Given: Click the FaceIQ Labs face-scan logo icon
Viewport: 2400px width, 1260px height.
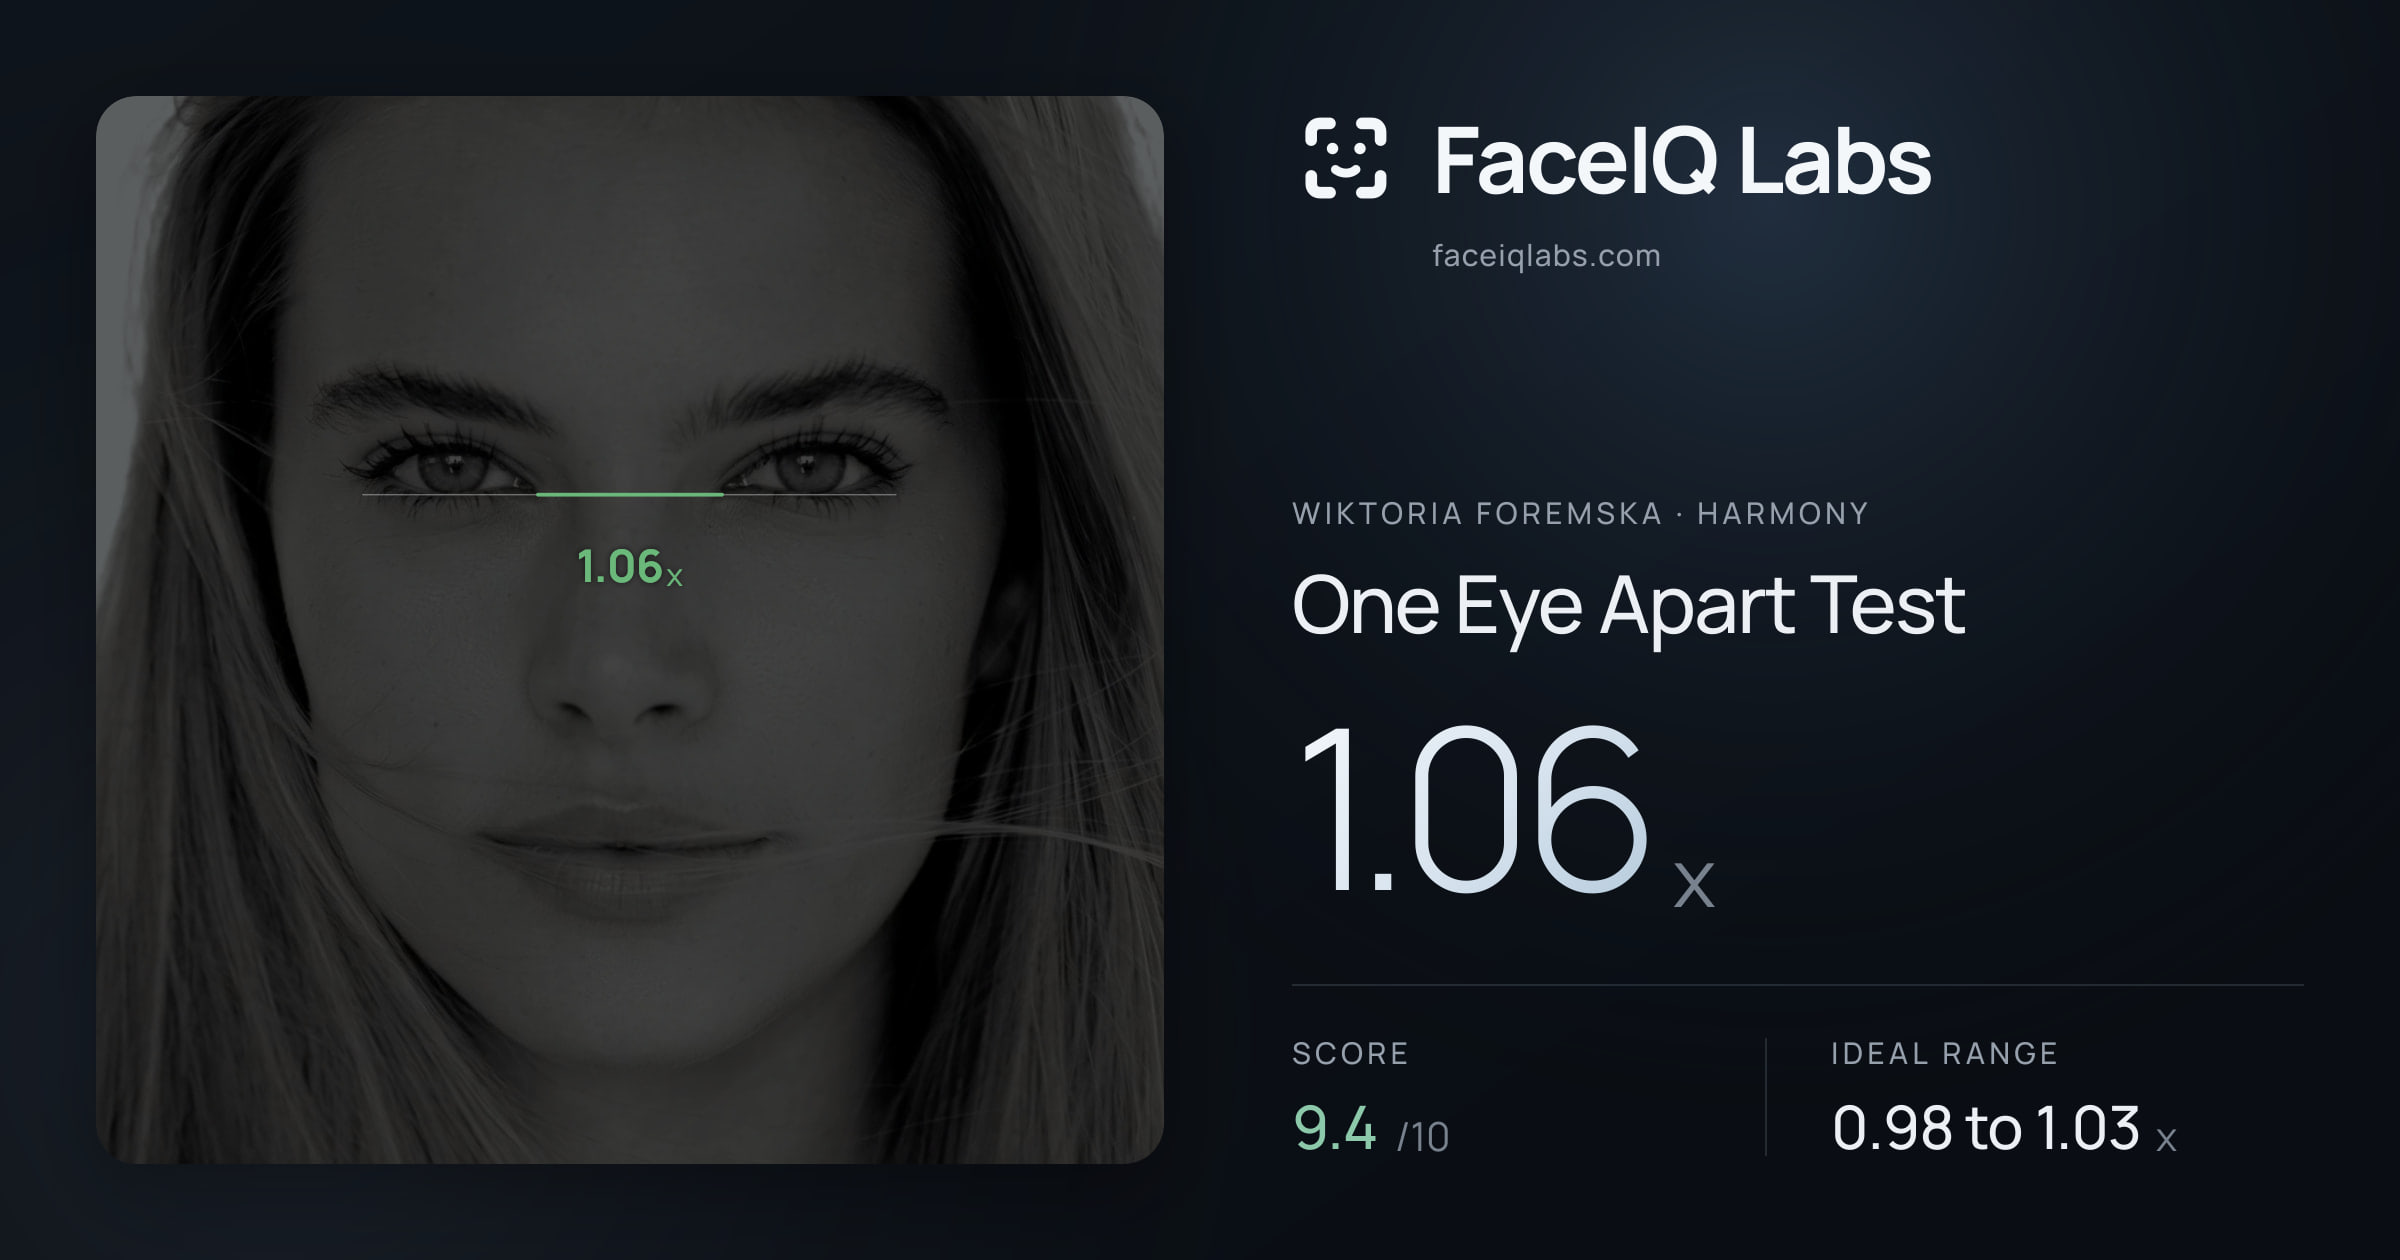Looking at the screenshot, I should click(1346, 158).
